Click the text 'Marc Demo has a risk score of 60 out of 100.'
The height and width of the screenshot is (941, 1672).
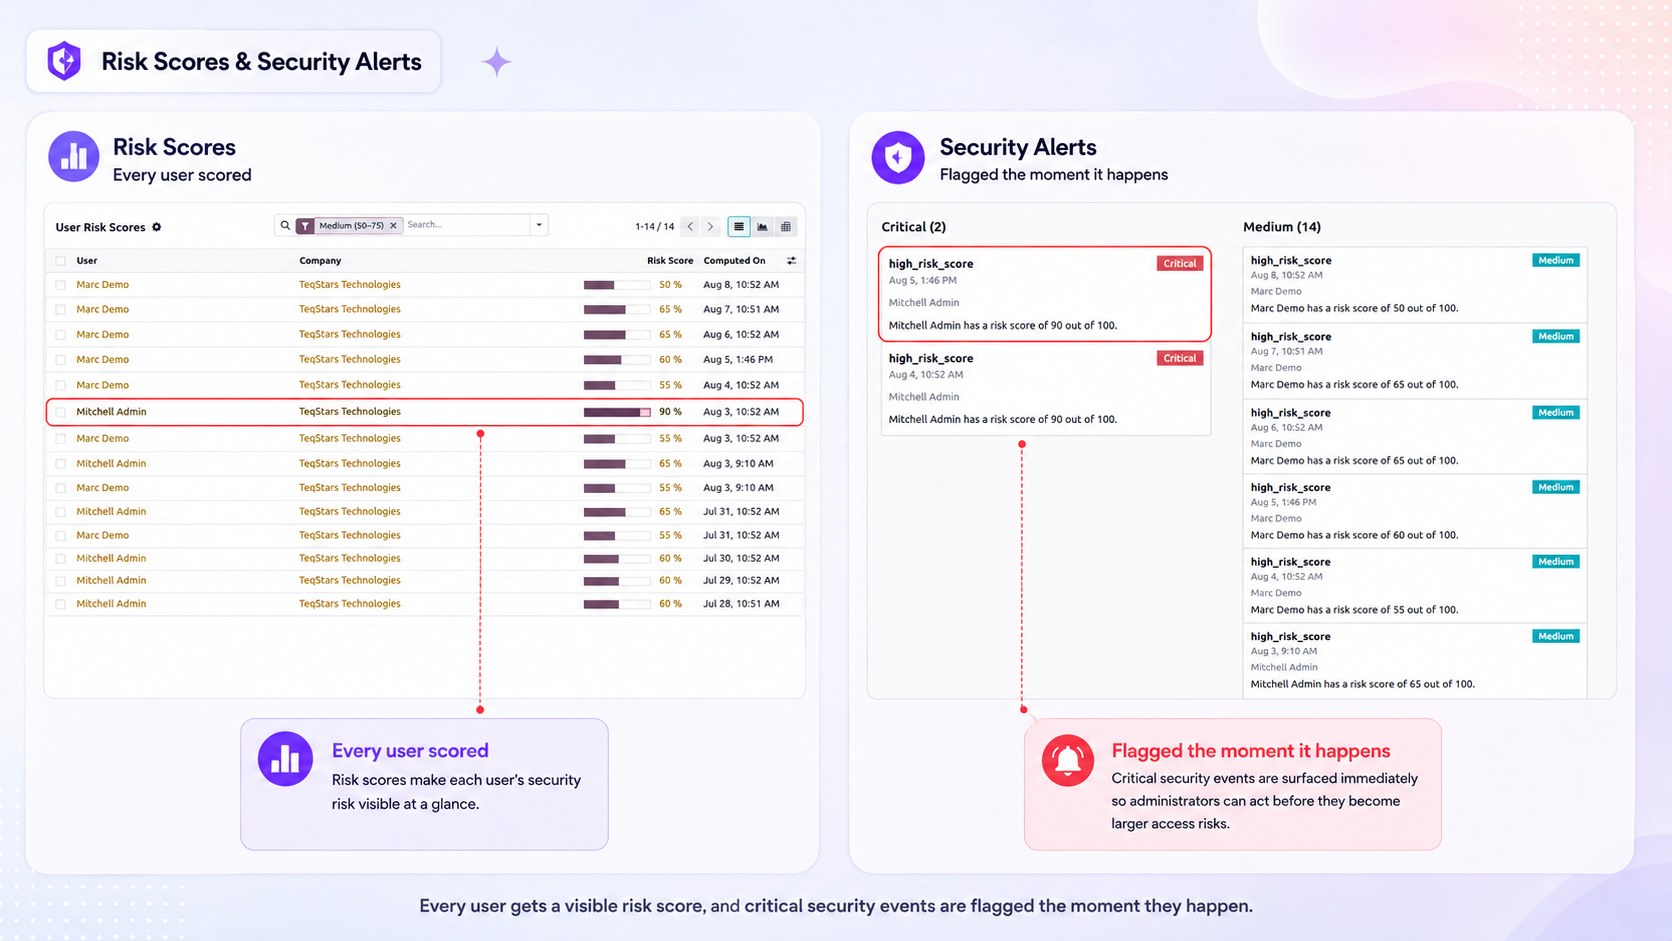tap(1354, 535)
